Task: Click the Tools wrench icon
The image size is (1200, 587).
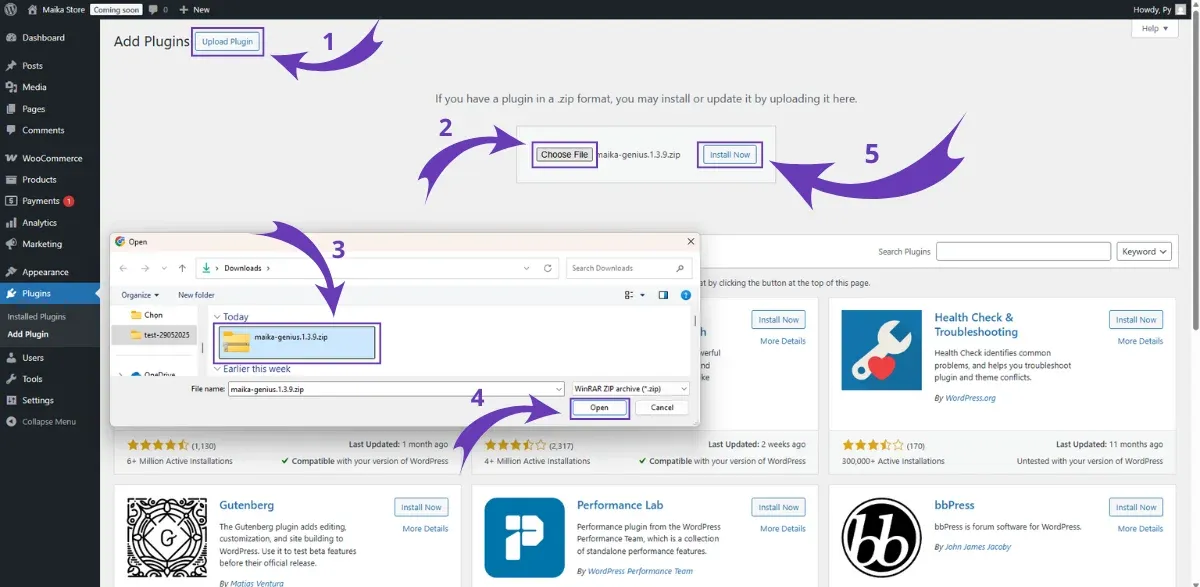Action: pos(11,379)
